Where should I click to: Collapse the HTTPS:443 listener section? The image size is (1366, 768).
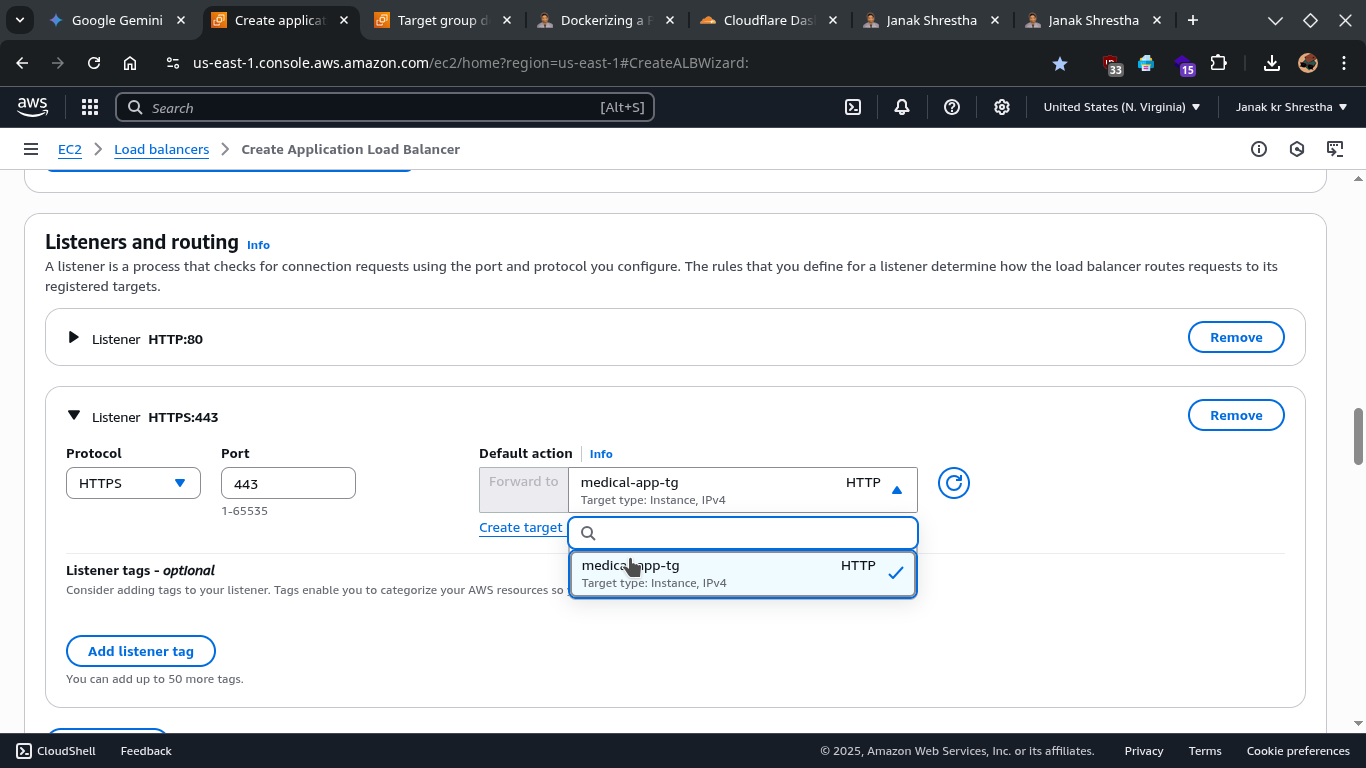click(x=73, y=416)
